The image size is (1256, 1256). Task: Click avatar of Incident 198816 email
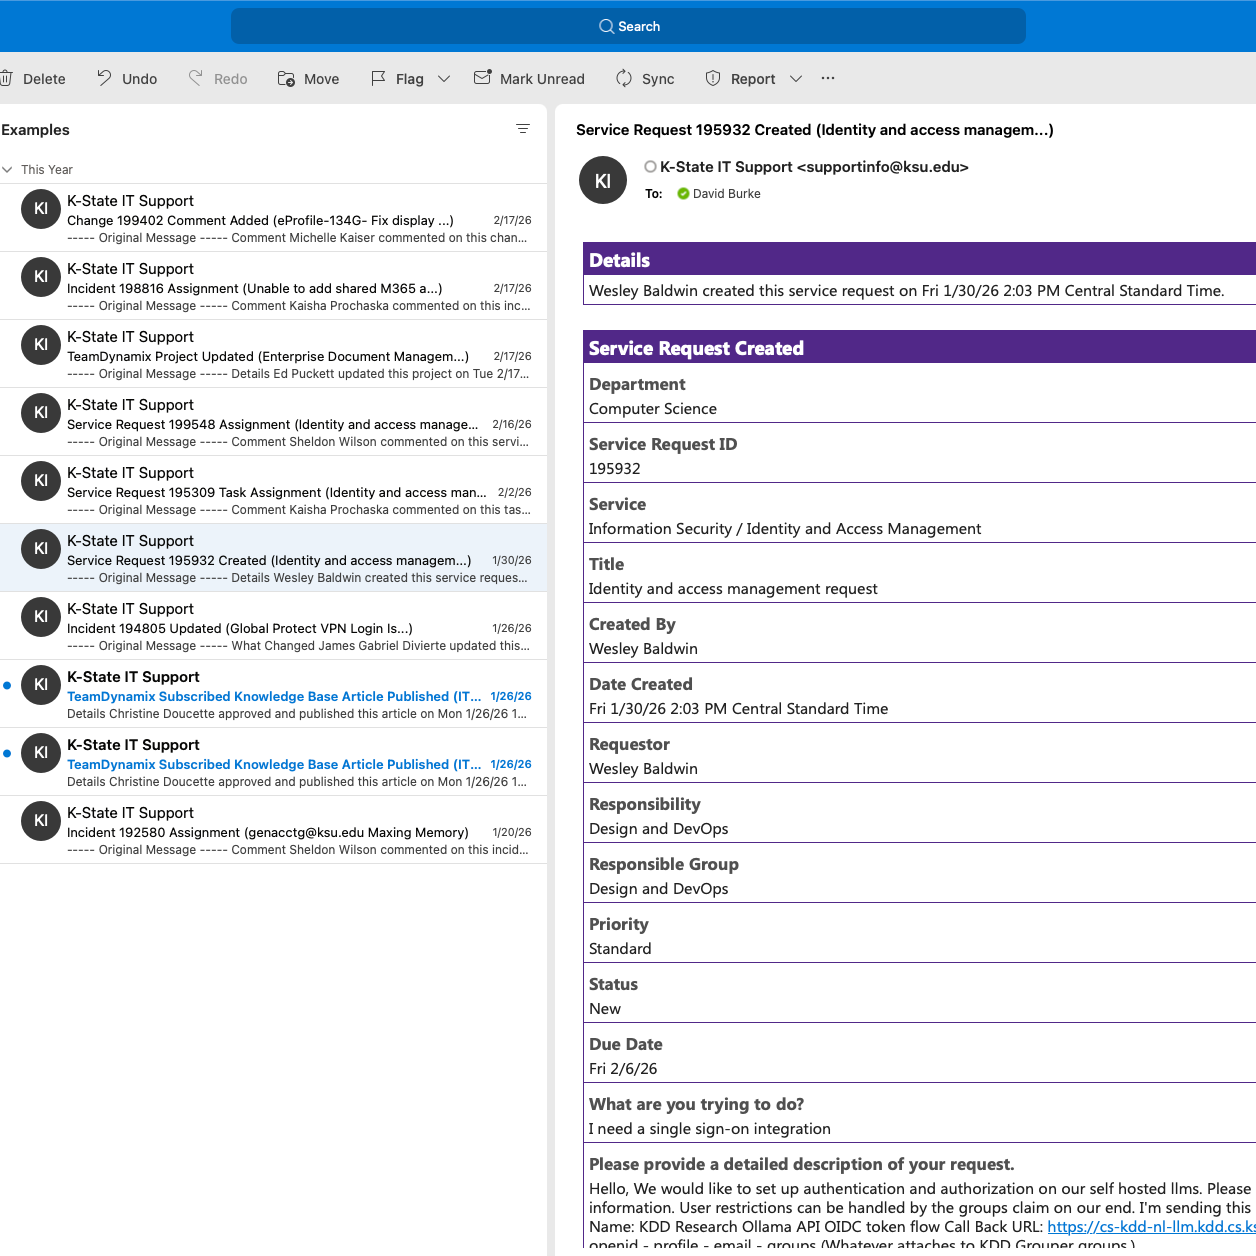coord(41,277)
